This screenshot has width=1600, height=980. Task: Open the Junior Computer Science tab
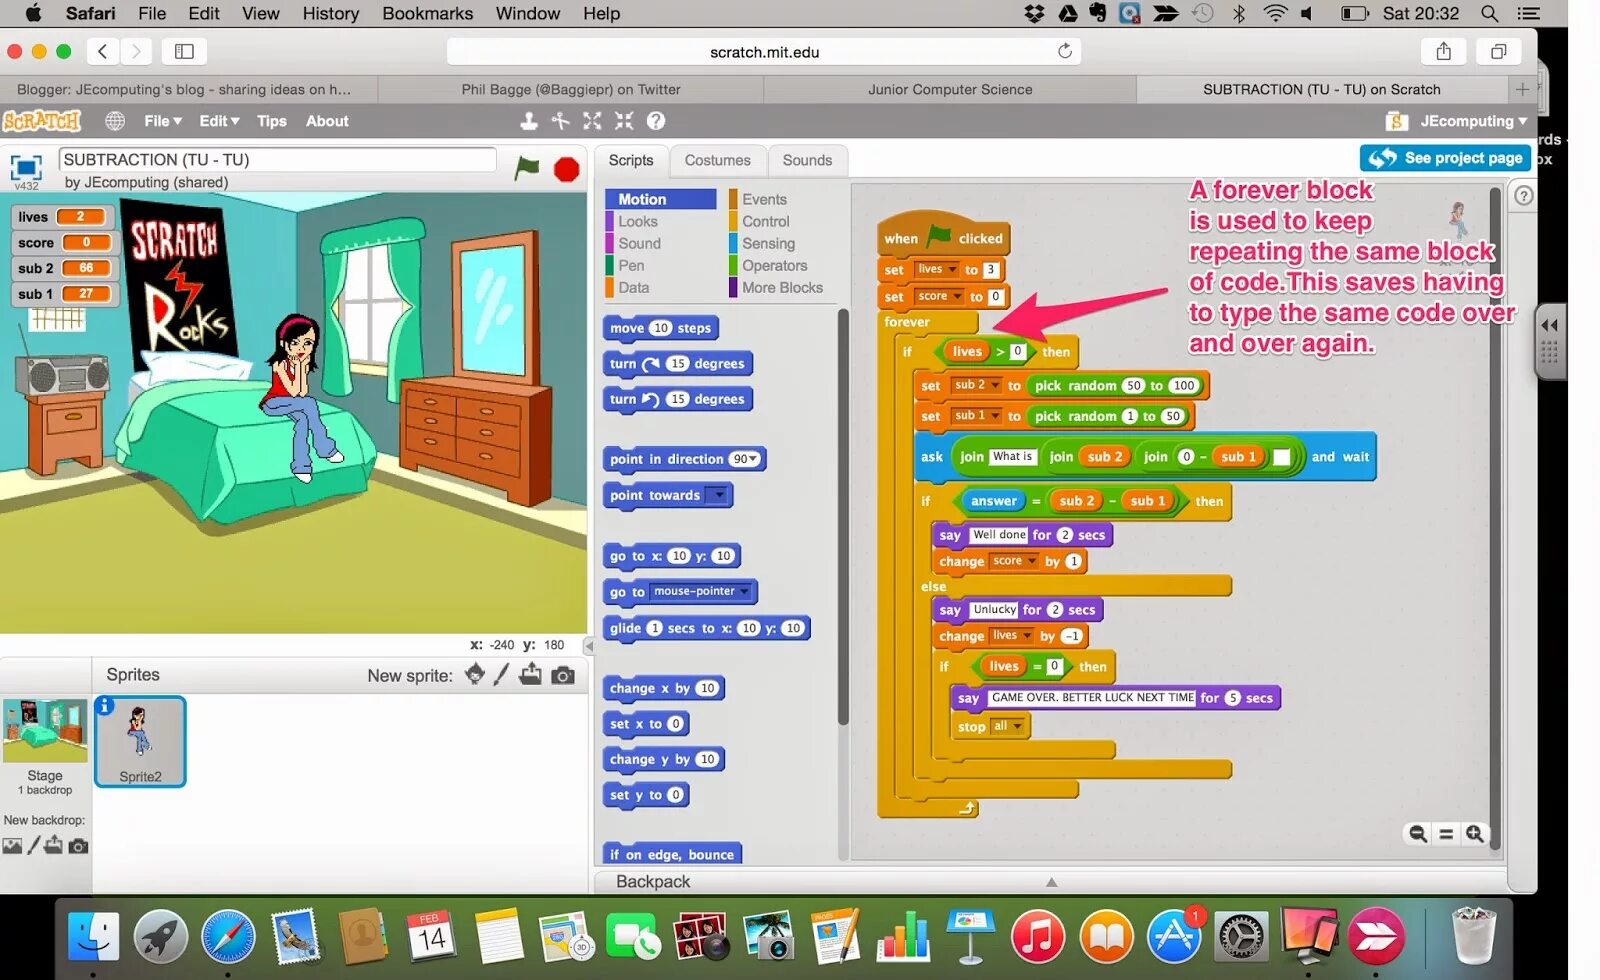tap(950, 89)
